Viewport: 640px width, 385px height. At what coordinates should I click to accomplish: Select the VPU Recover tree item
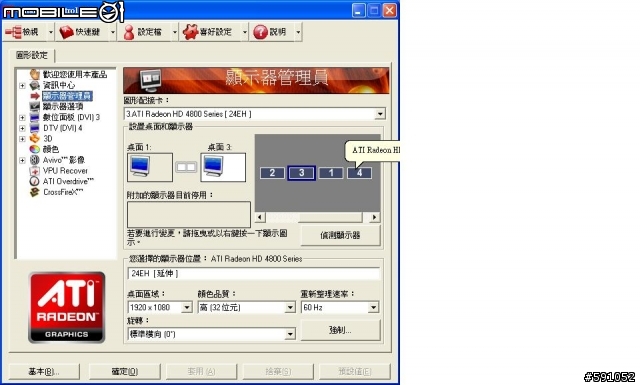click(65, 171)
